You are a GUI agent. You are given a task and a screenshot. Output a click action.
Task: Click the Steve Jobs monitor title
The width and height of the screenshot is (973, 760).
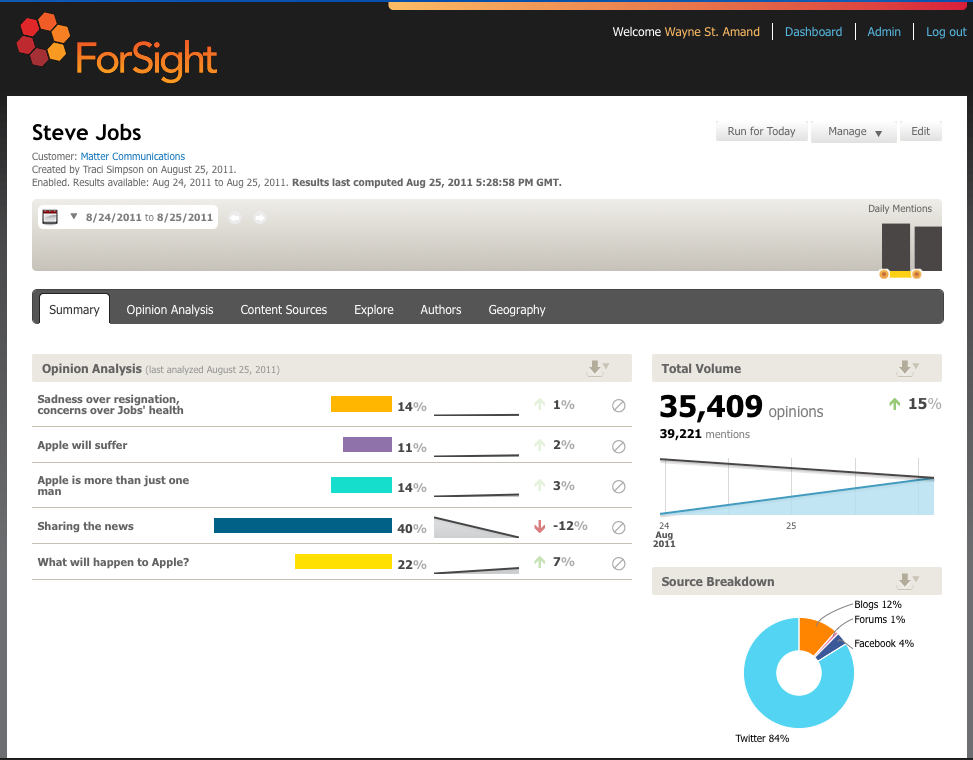pyautogui.click(x=86, y=132)
